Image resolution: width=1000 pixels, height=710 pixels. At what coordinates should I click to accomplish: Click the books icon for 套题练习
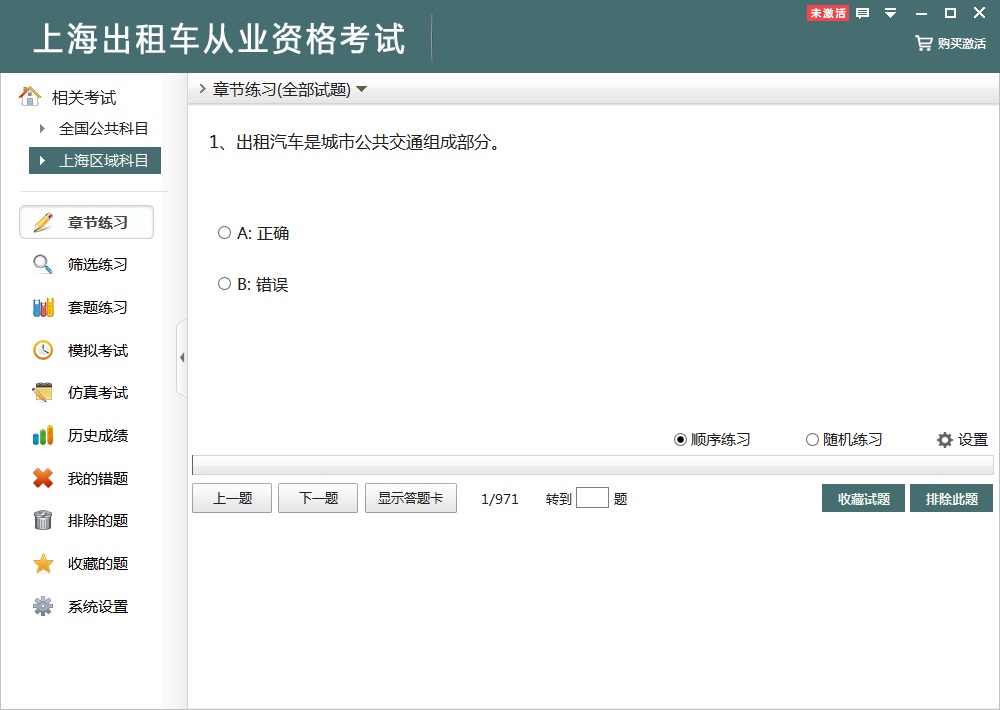click(x=43, y=308)
